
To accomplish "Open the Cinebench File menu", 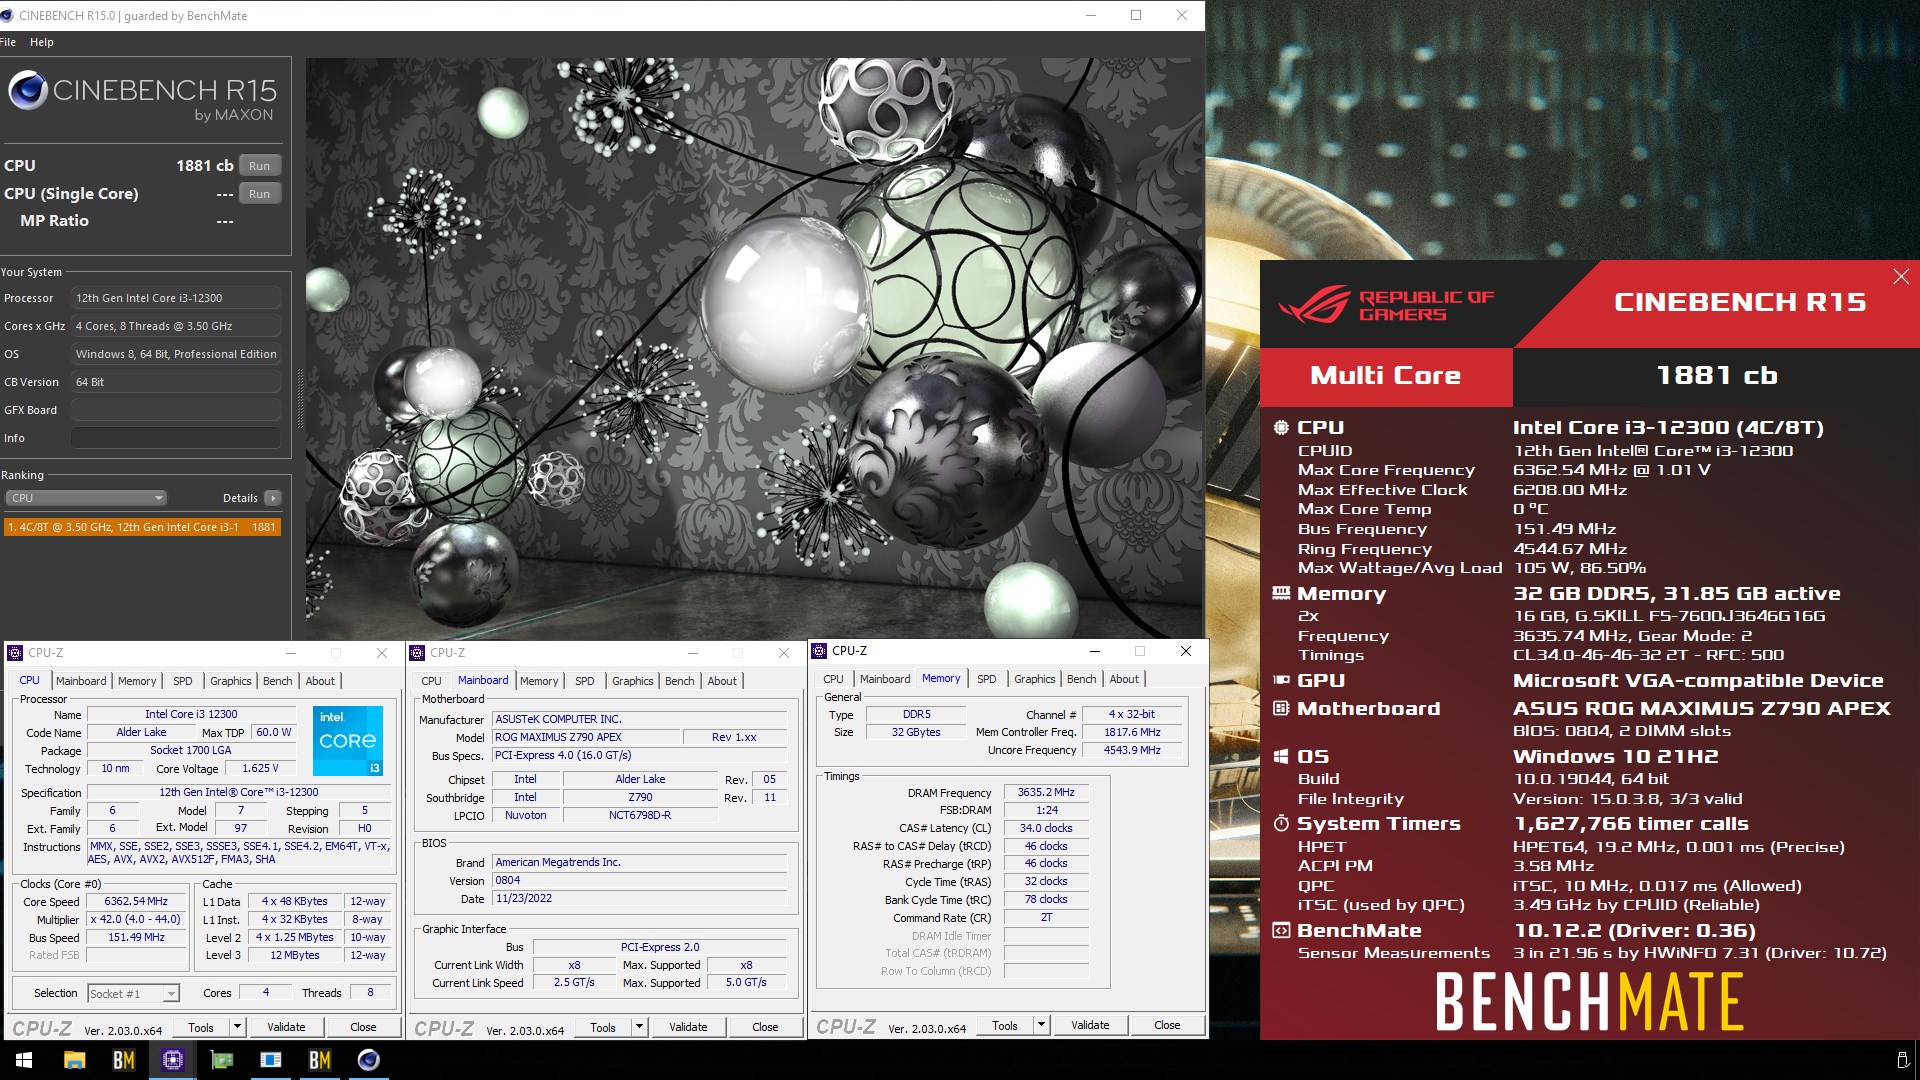I will click(x=8, y=42).
